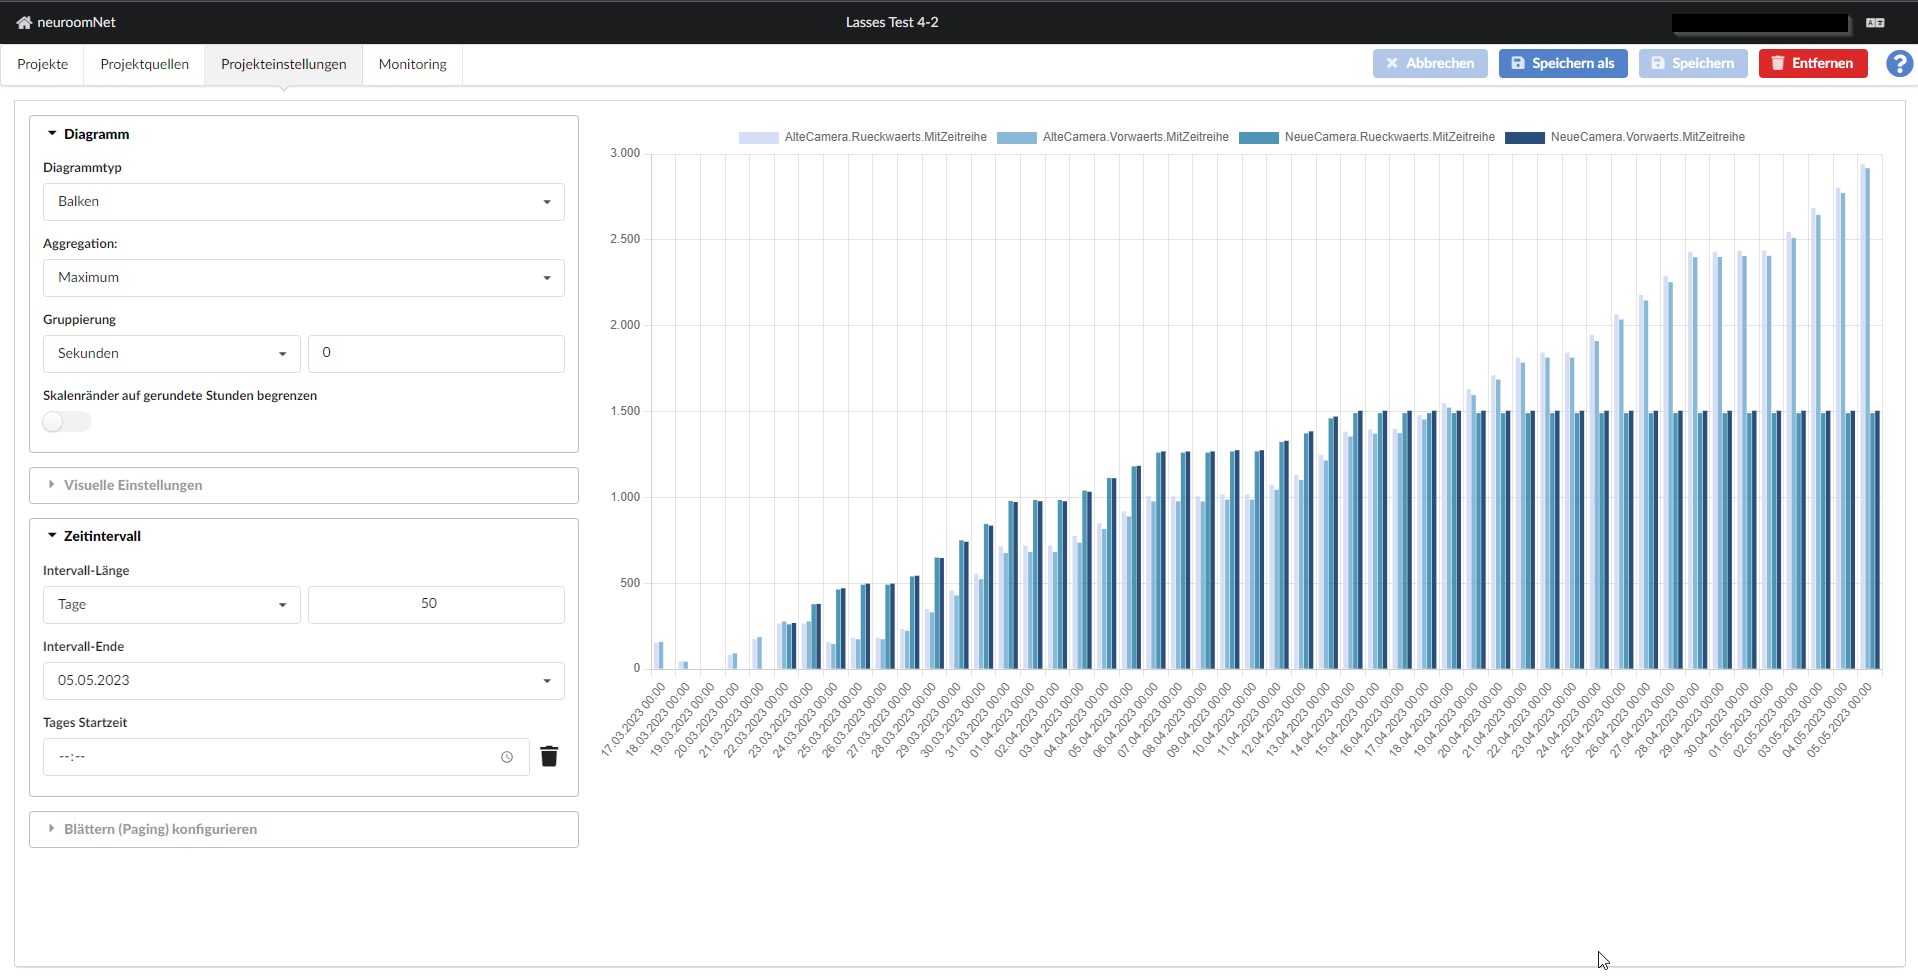
Task: Open the help question mark icon
Action: [x=1899, y=63]
